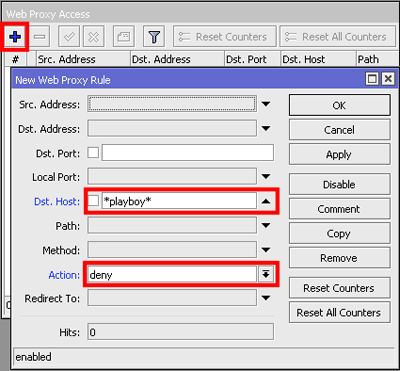Screen dimensions: 400x371
Task: Expand the Src. Address field arrow
Action: pyautogui.click(x=266, y=104)
